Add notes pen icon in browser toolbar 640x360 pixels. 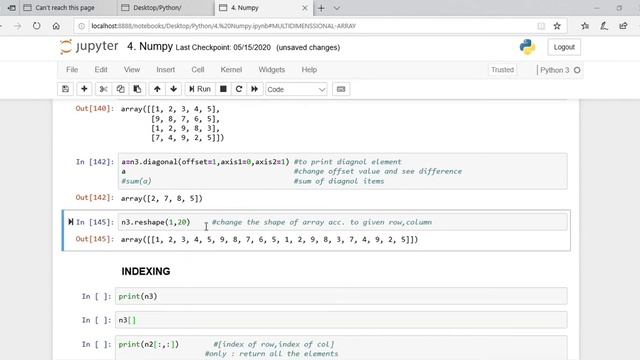604,26
